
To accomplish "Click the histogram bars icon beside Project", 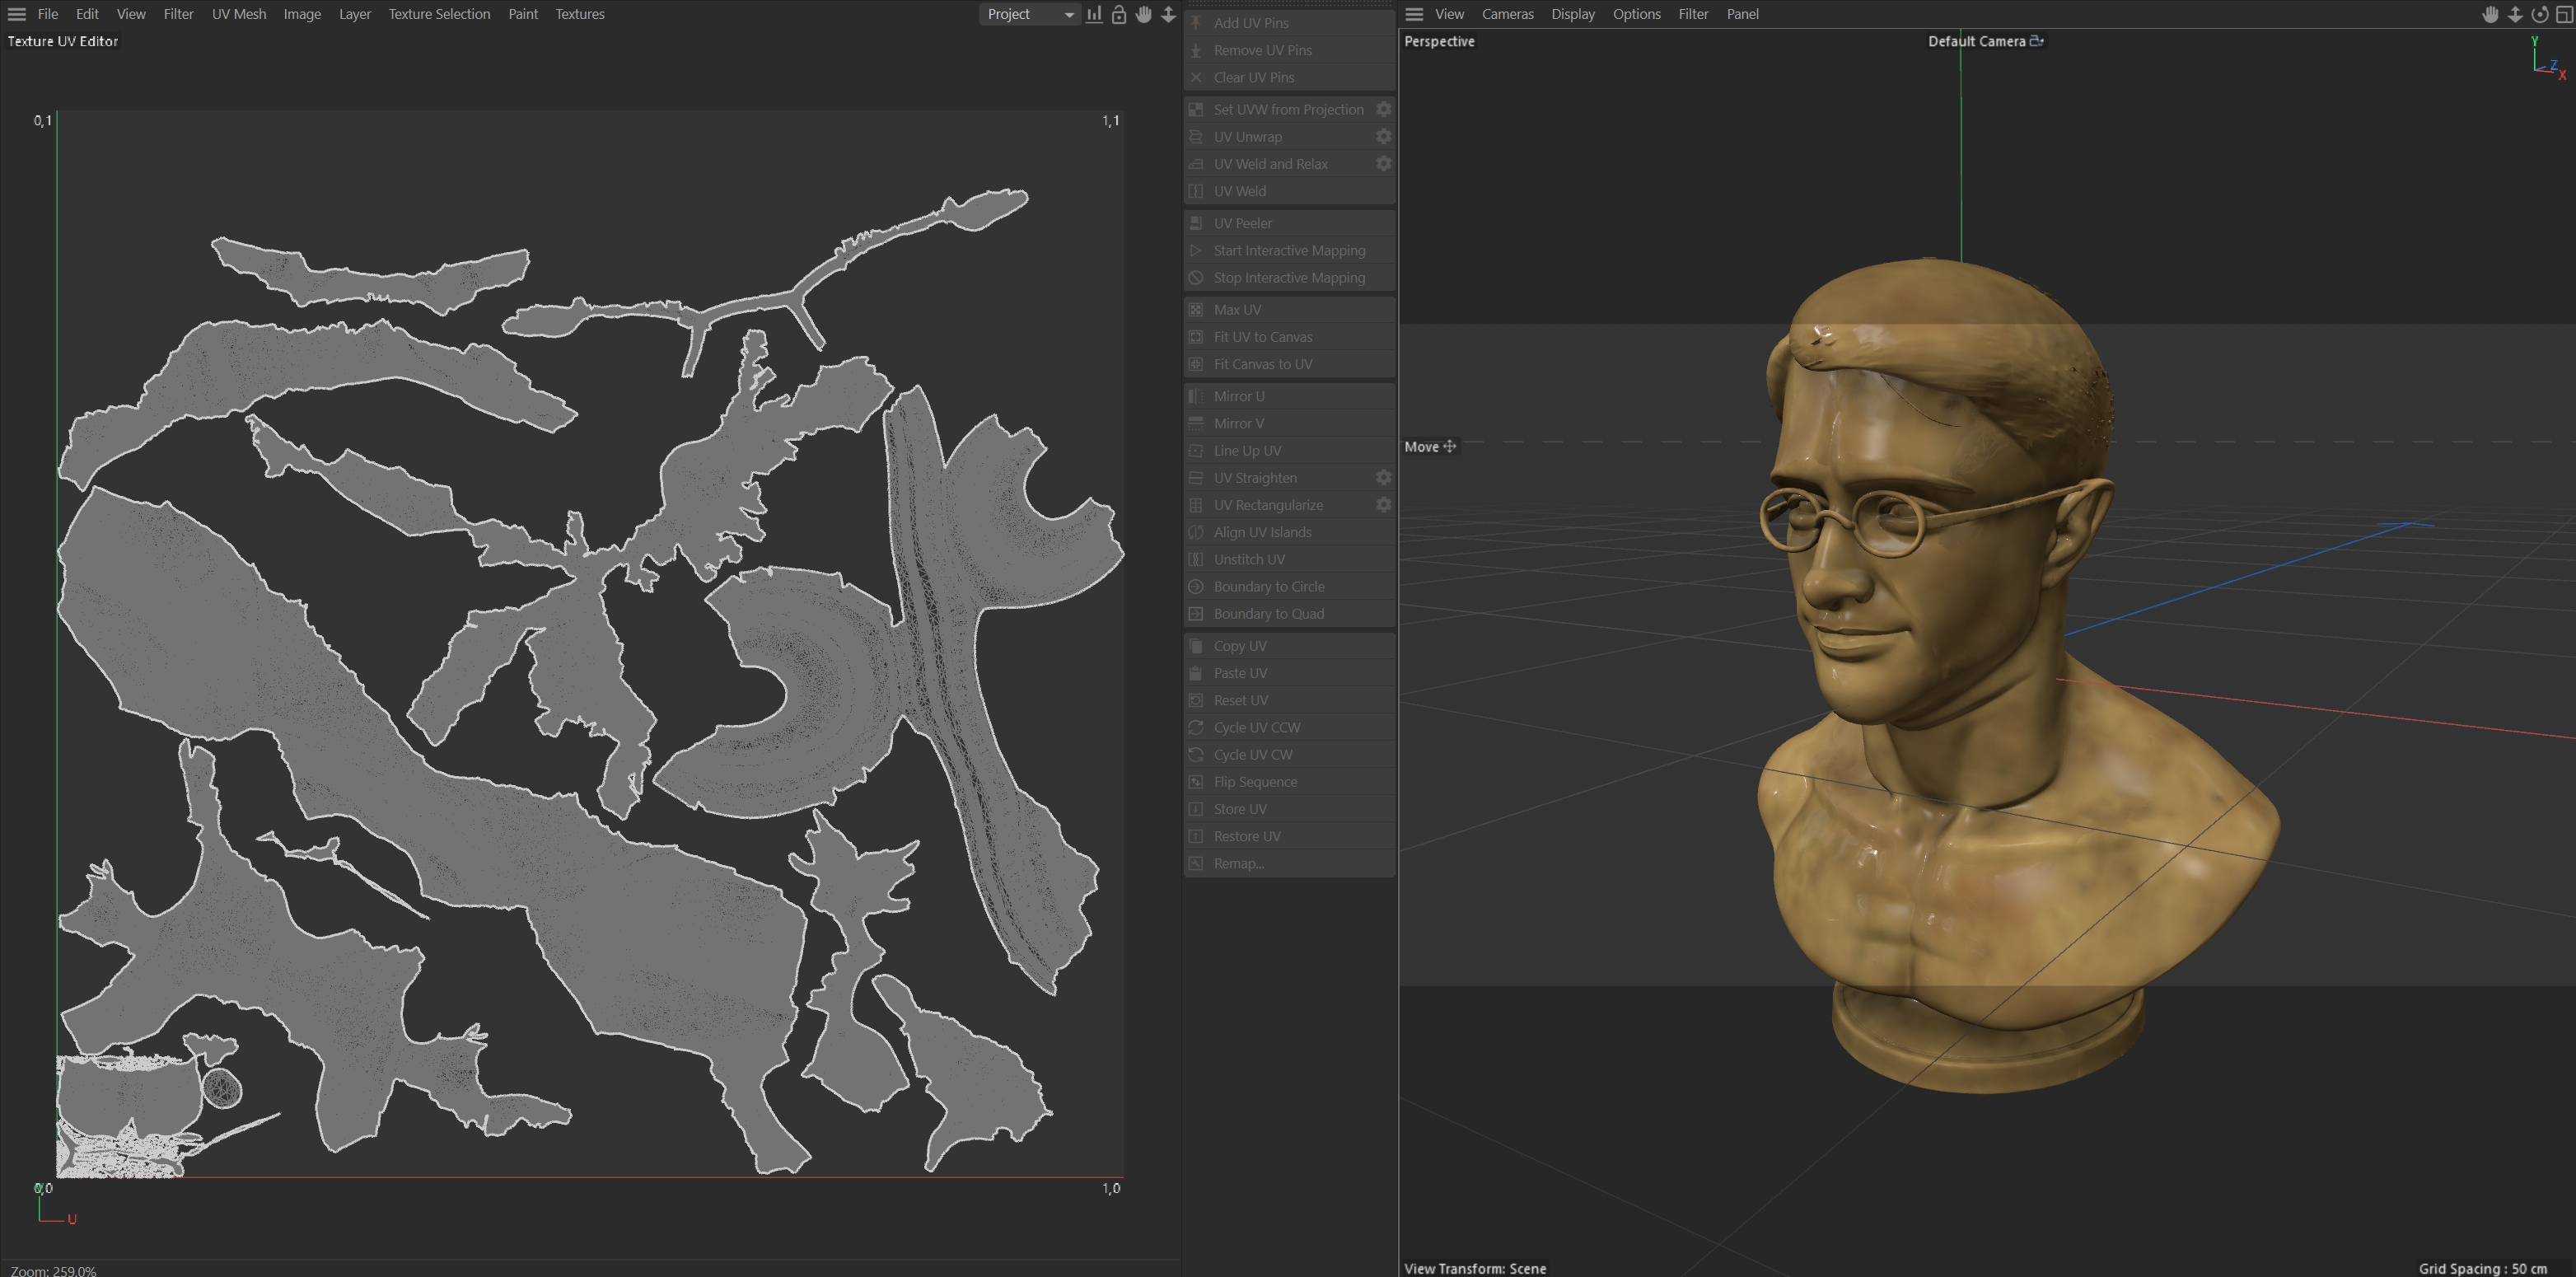I will (1094, 14).
